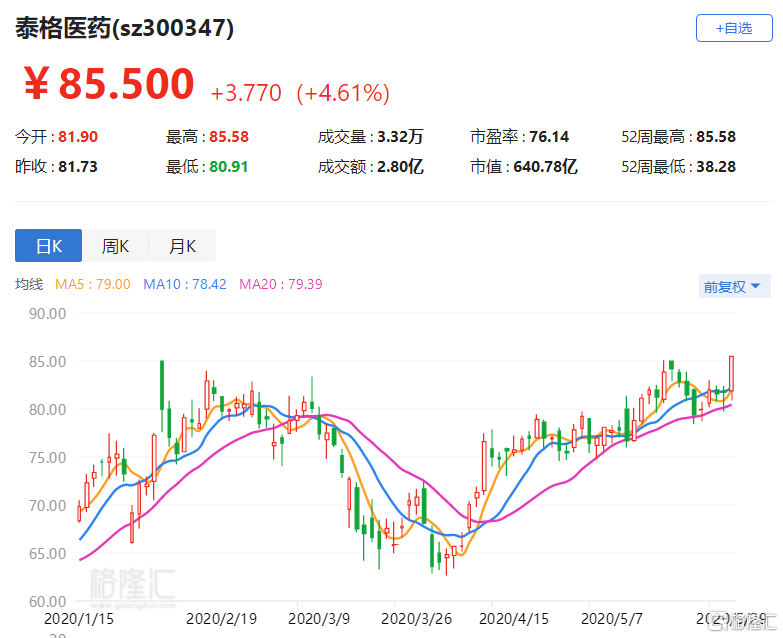The height and width of the screenshot is (638, 783).
Task: Click the percent change (+4.61%)
Action: point(343,93)
